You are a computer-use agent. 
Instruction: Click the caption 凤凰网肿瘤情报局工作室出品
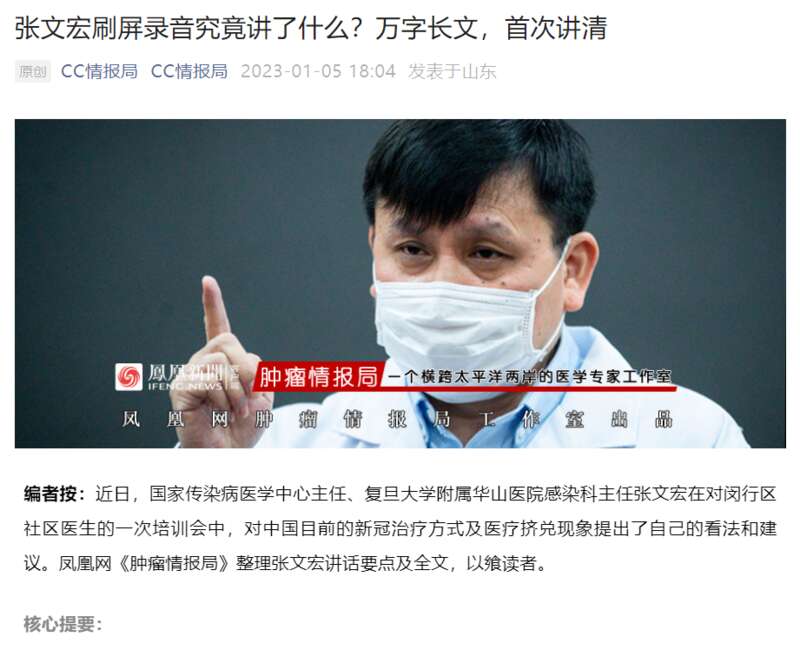(397, 419)
